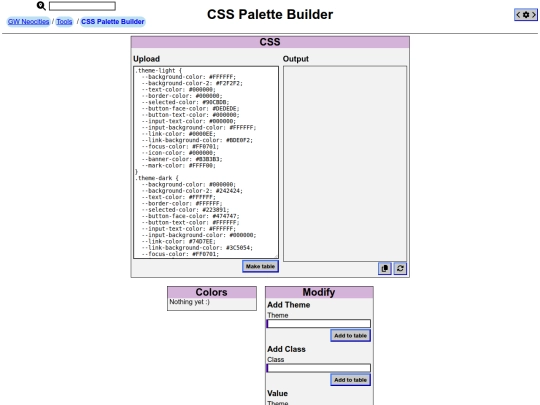The height and width of the screenshot is (405, 540).
Task: Click the refresh output icon
Action: coord(400,268)
